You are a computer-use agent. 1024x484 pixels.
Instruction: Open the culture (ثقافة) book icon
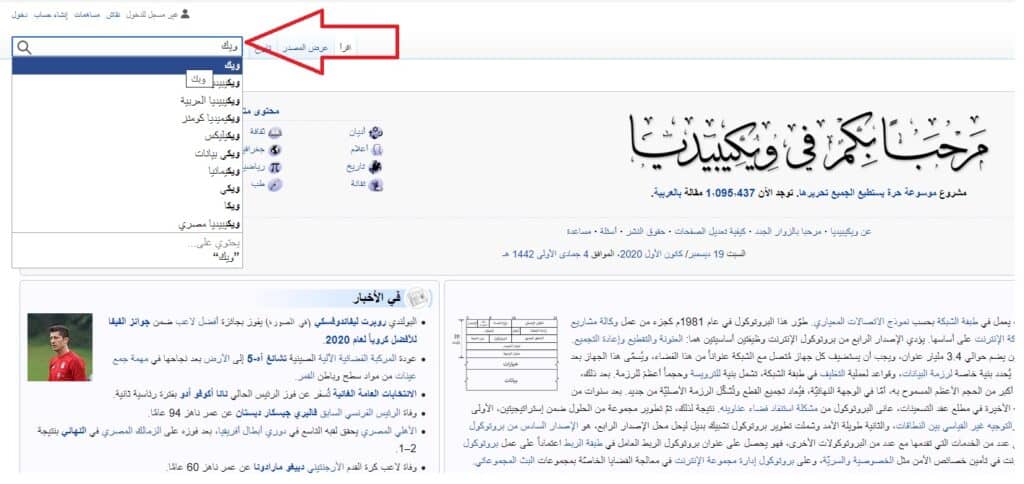click(276, 133)
